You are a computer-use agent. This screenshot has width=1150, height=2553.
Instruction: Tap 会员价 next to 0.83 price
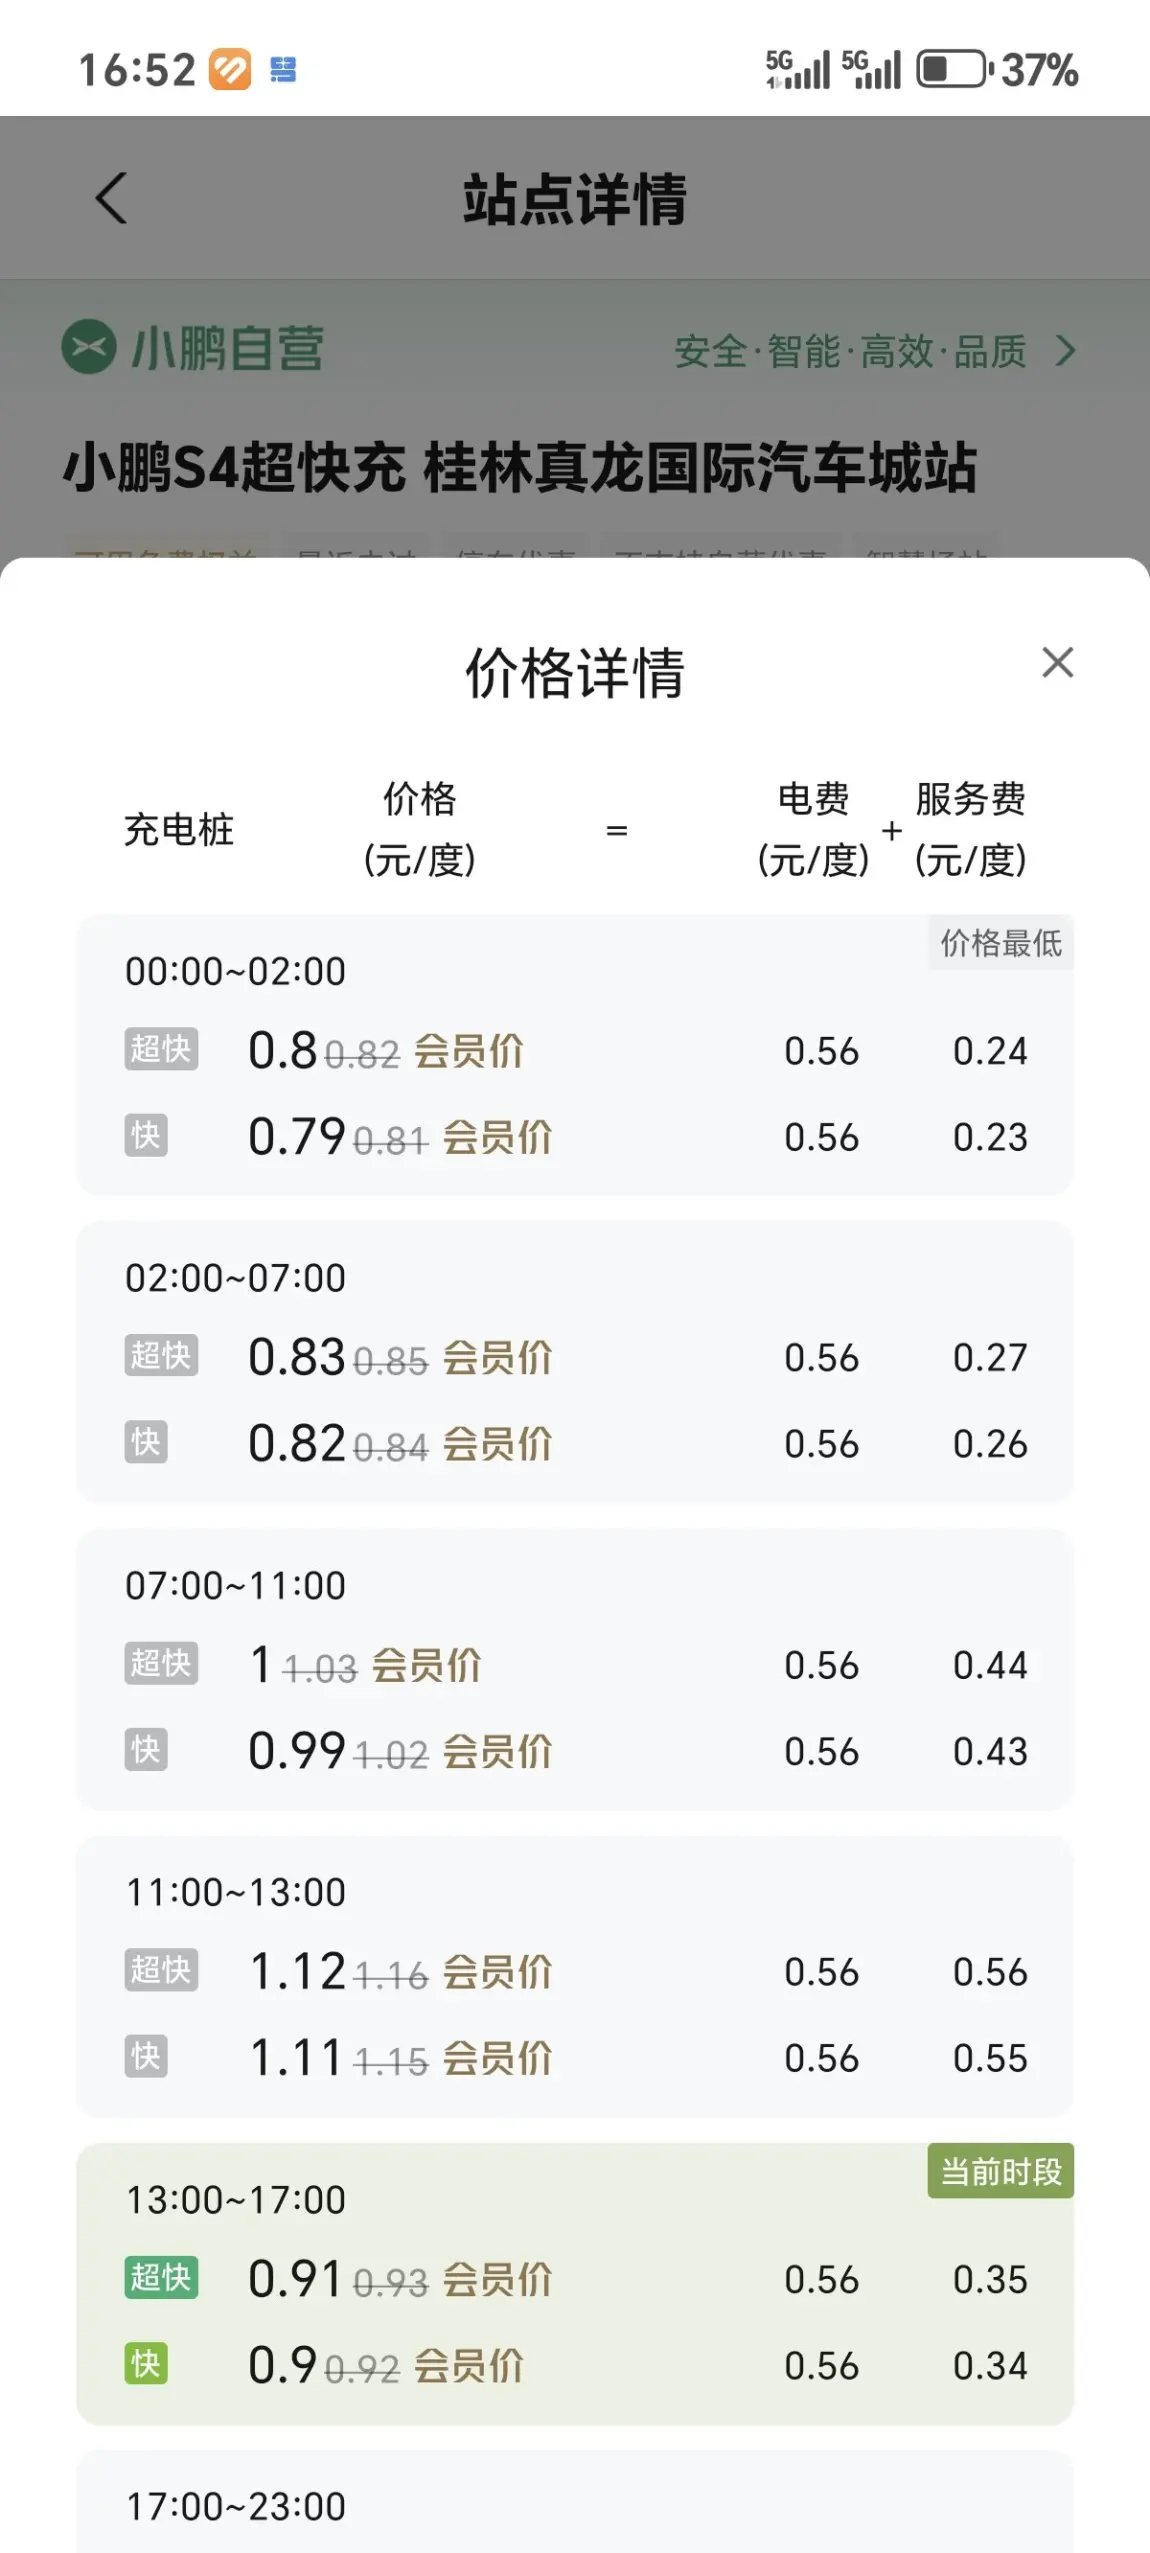pyautogui.click(x=497, y=1358)
